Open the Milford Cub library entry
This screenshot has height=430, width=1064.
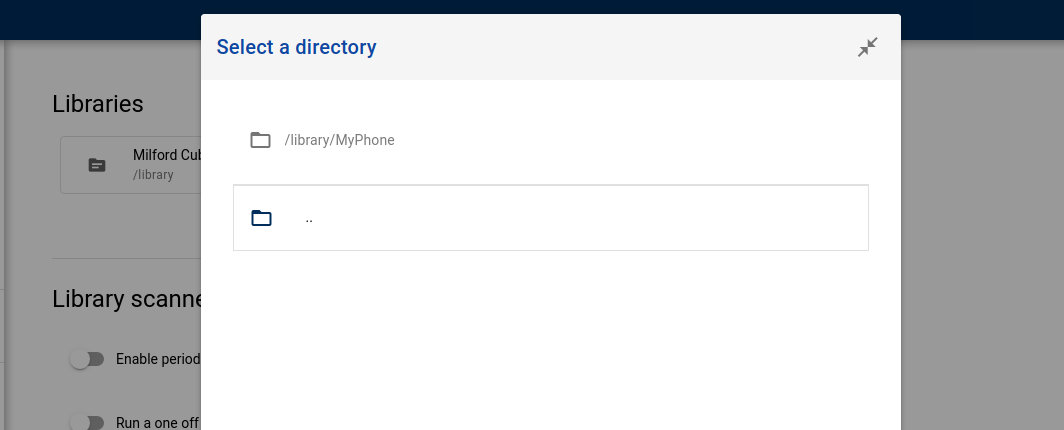[130, 165]
